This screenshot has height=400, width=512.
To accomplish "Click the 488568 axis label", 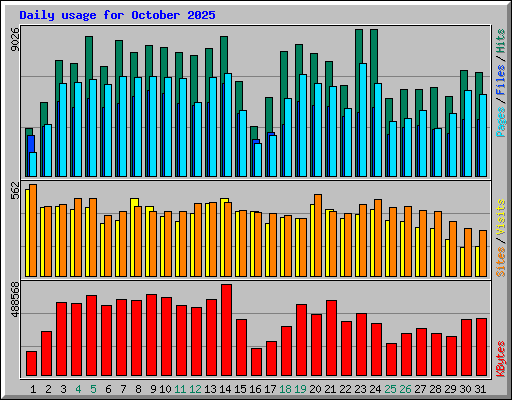I will pos(15,299).
